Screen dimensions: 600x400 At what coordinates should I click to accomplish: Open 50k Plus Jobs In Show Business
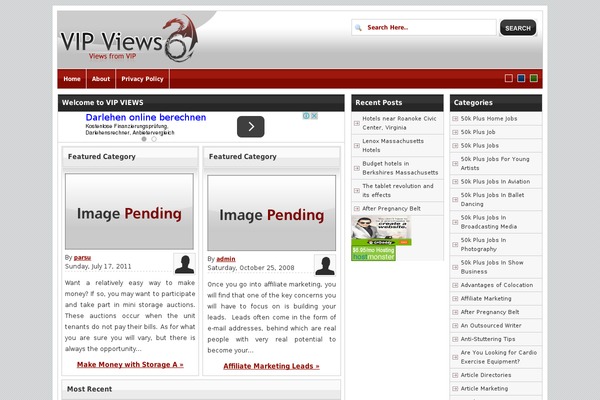coord(492,267)
